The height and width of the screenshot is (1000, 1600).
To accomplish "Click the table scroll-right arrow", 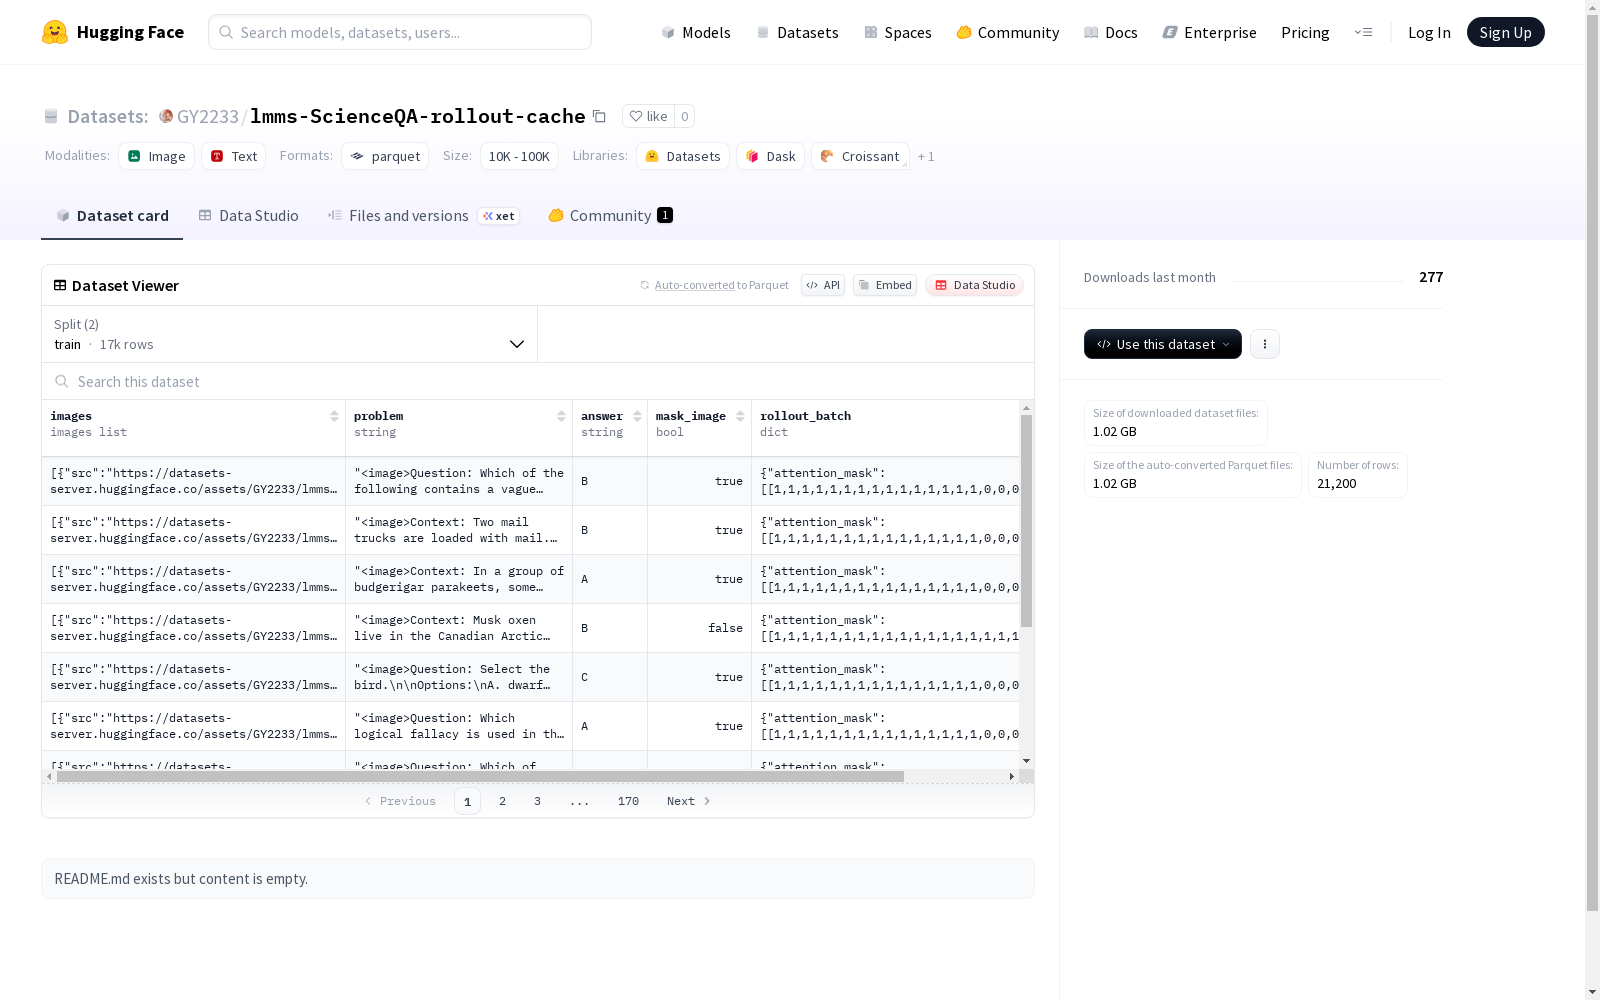I will click(x=1011, y=776).
